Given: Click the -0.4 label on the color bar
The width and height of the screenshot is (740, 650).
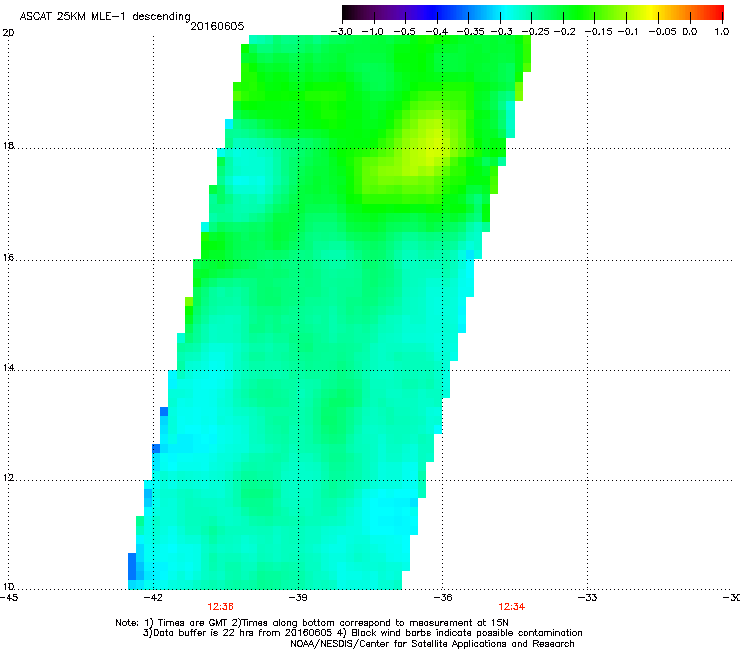Looking at the screenshot, I should pos(437,32).
